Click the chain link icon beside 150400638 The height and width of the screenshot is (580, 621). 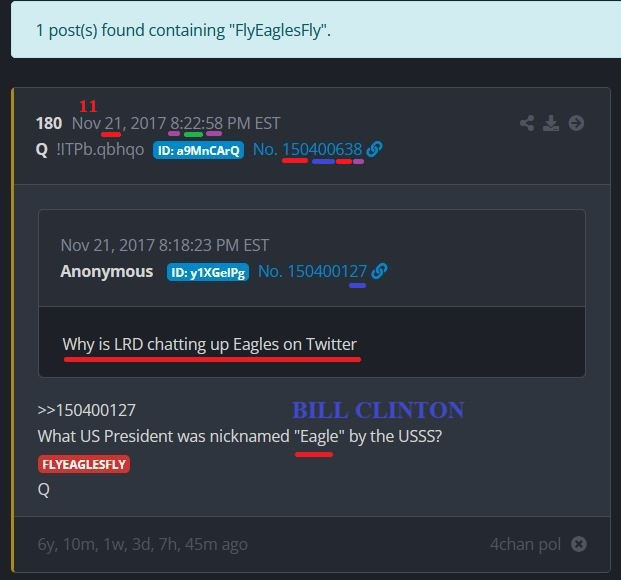[x=374, y=149]
